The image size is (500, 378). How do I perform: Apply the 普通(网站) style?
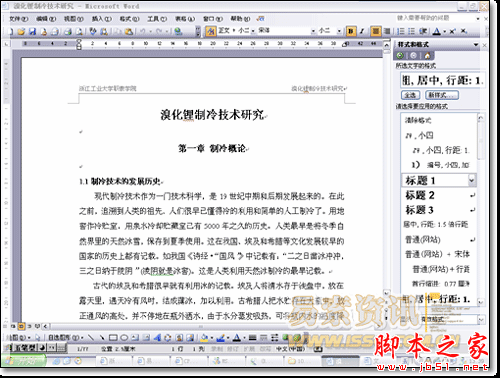coord(439,239)
